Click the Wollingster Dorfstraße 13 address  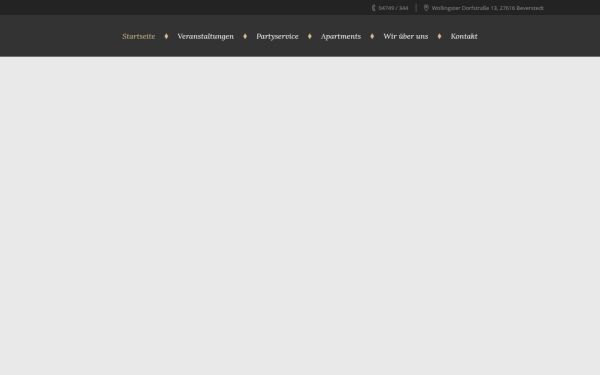(x=488, y=8)
